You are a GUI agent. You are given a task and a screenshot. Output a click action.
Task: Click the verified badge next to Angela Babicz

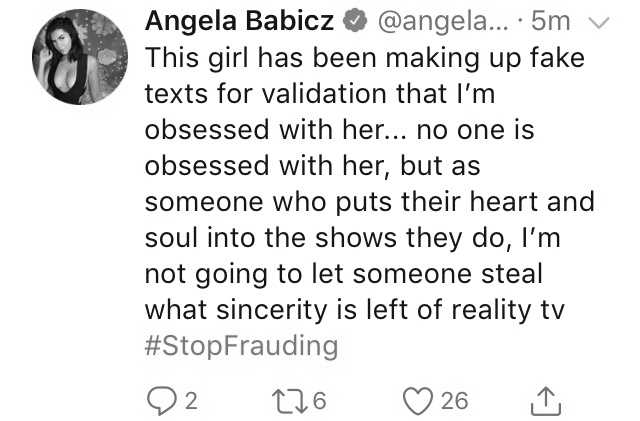355,21
